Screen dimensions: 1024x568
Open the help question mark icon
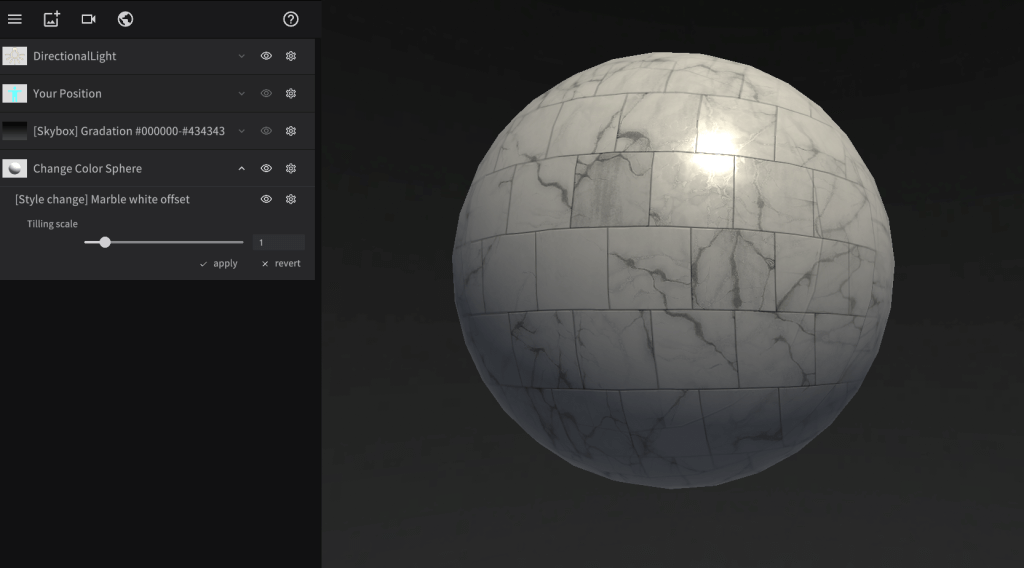[x=291, y=19]
